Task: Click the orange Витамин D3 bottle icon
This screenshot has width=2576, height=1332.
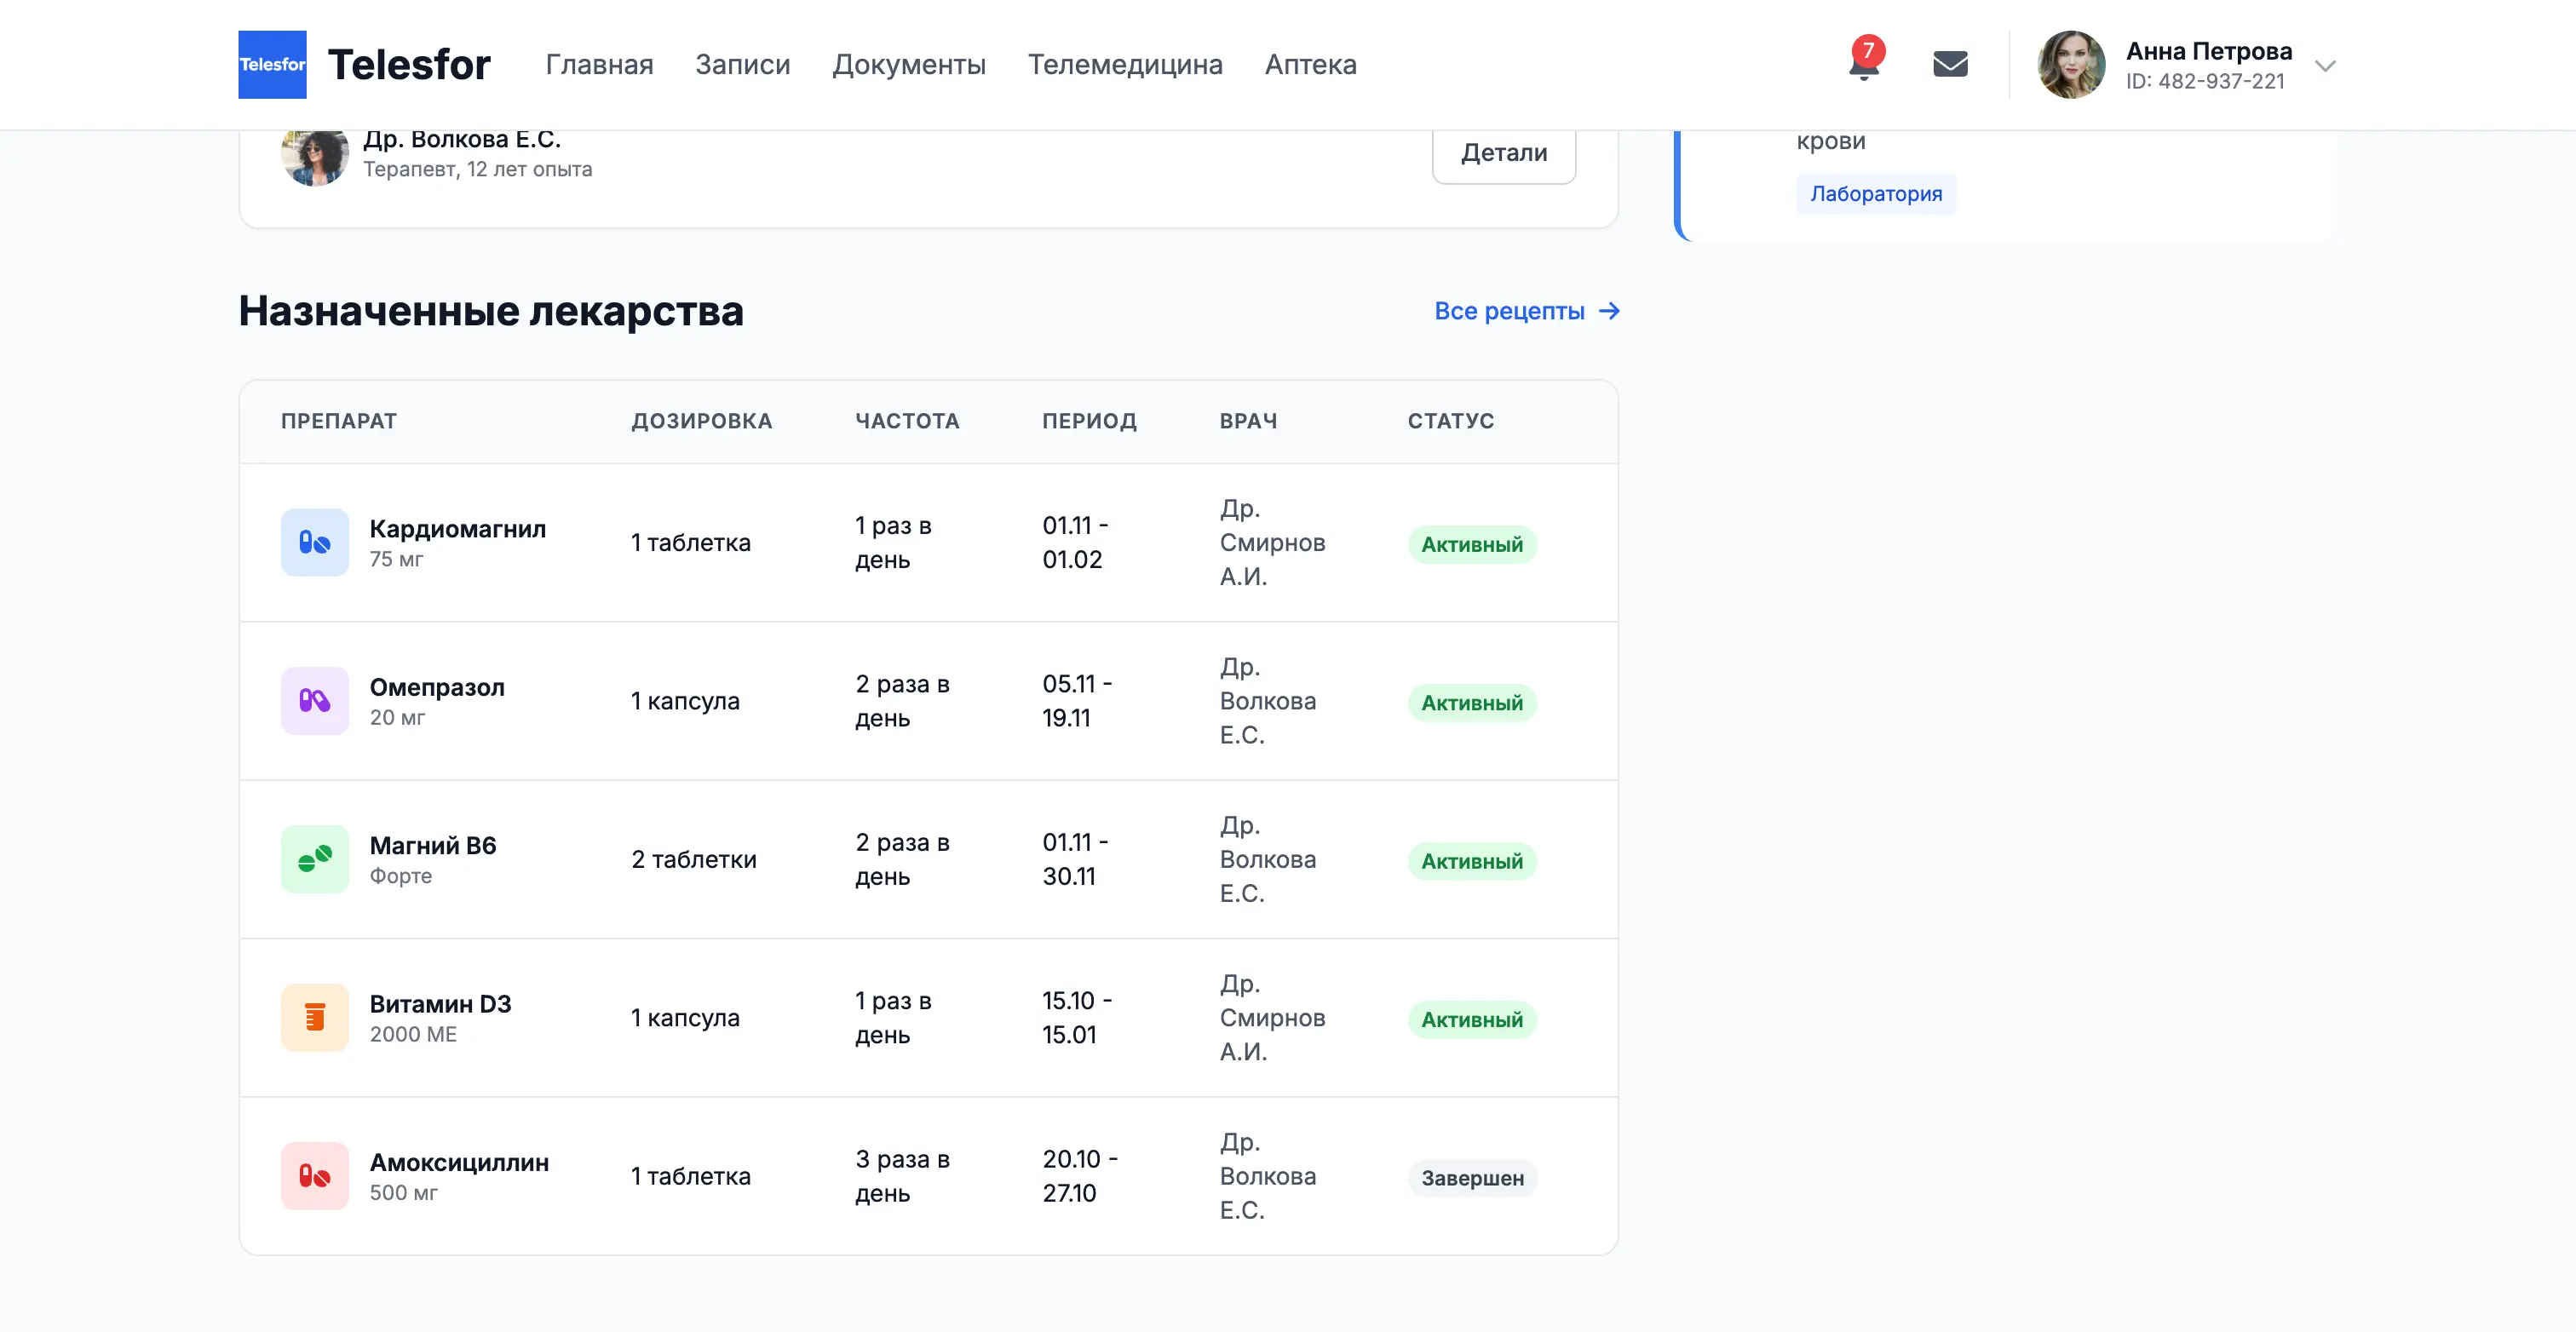Action: point(315,1017)
